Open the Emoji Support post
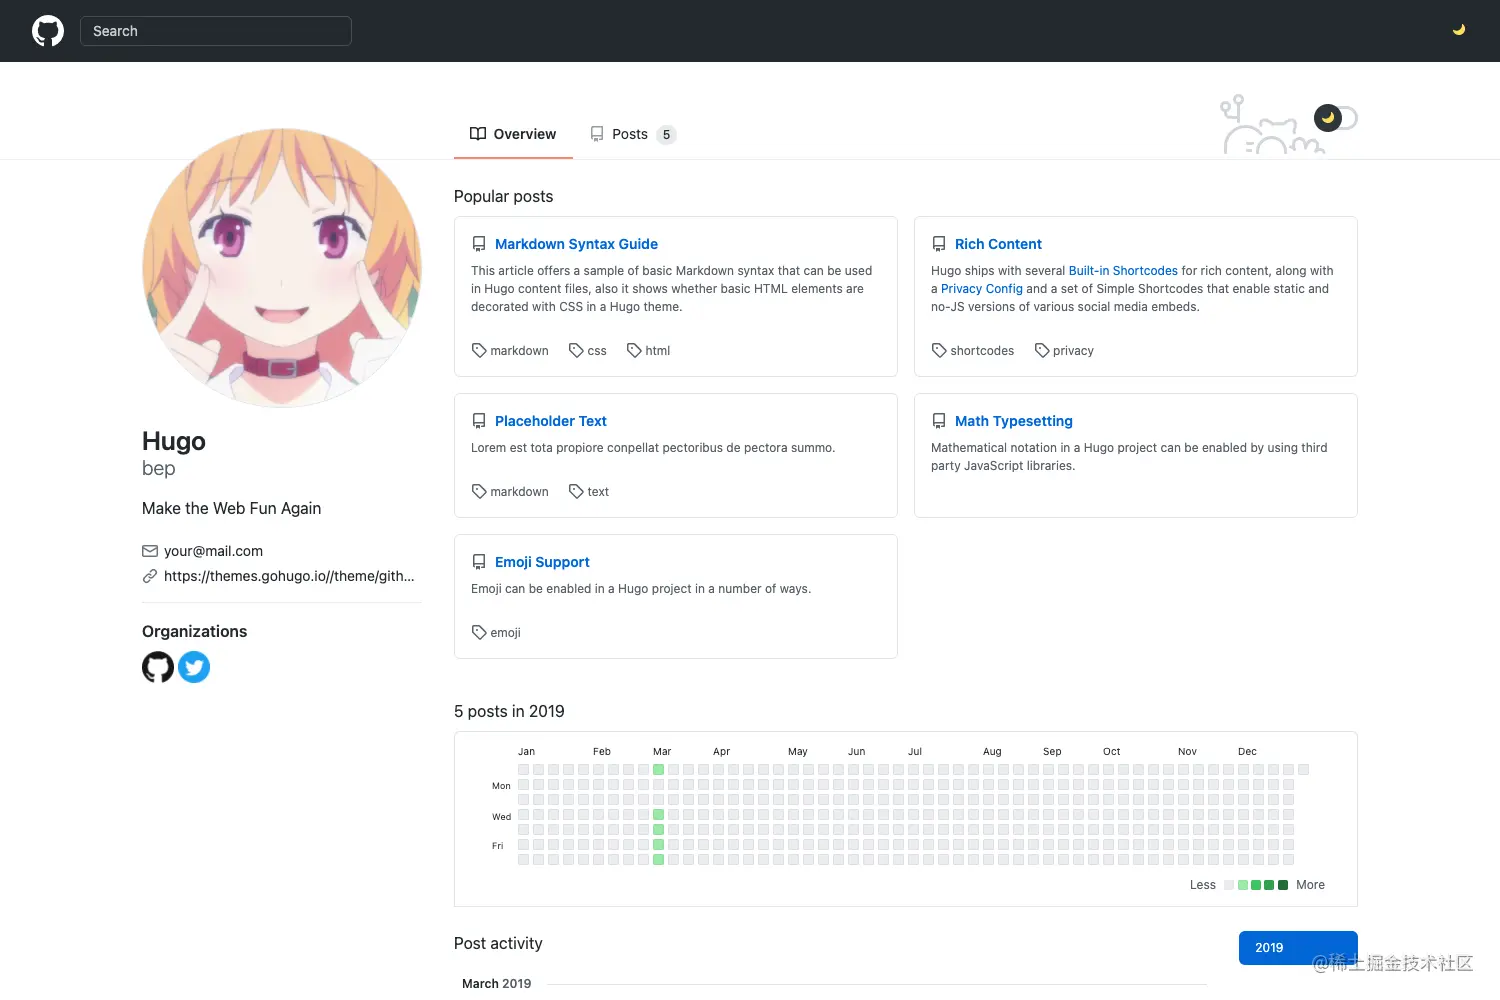This screenshot has height=1000, width=1500. pos(542,562)
